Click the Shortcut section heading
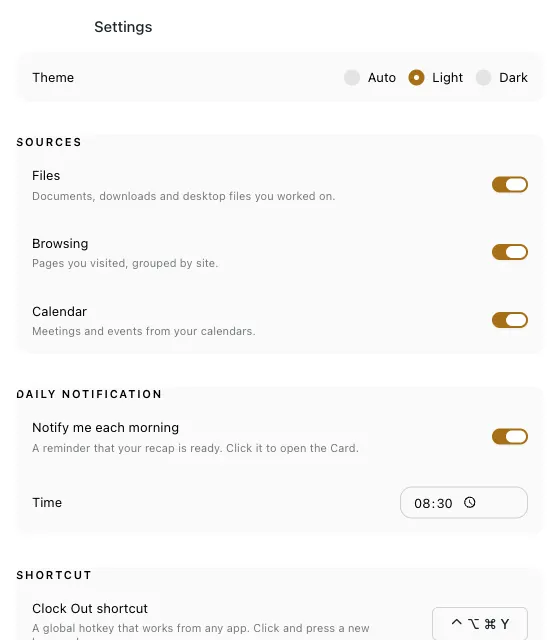This screenshot has width=560, height=640. [54, 575]
